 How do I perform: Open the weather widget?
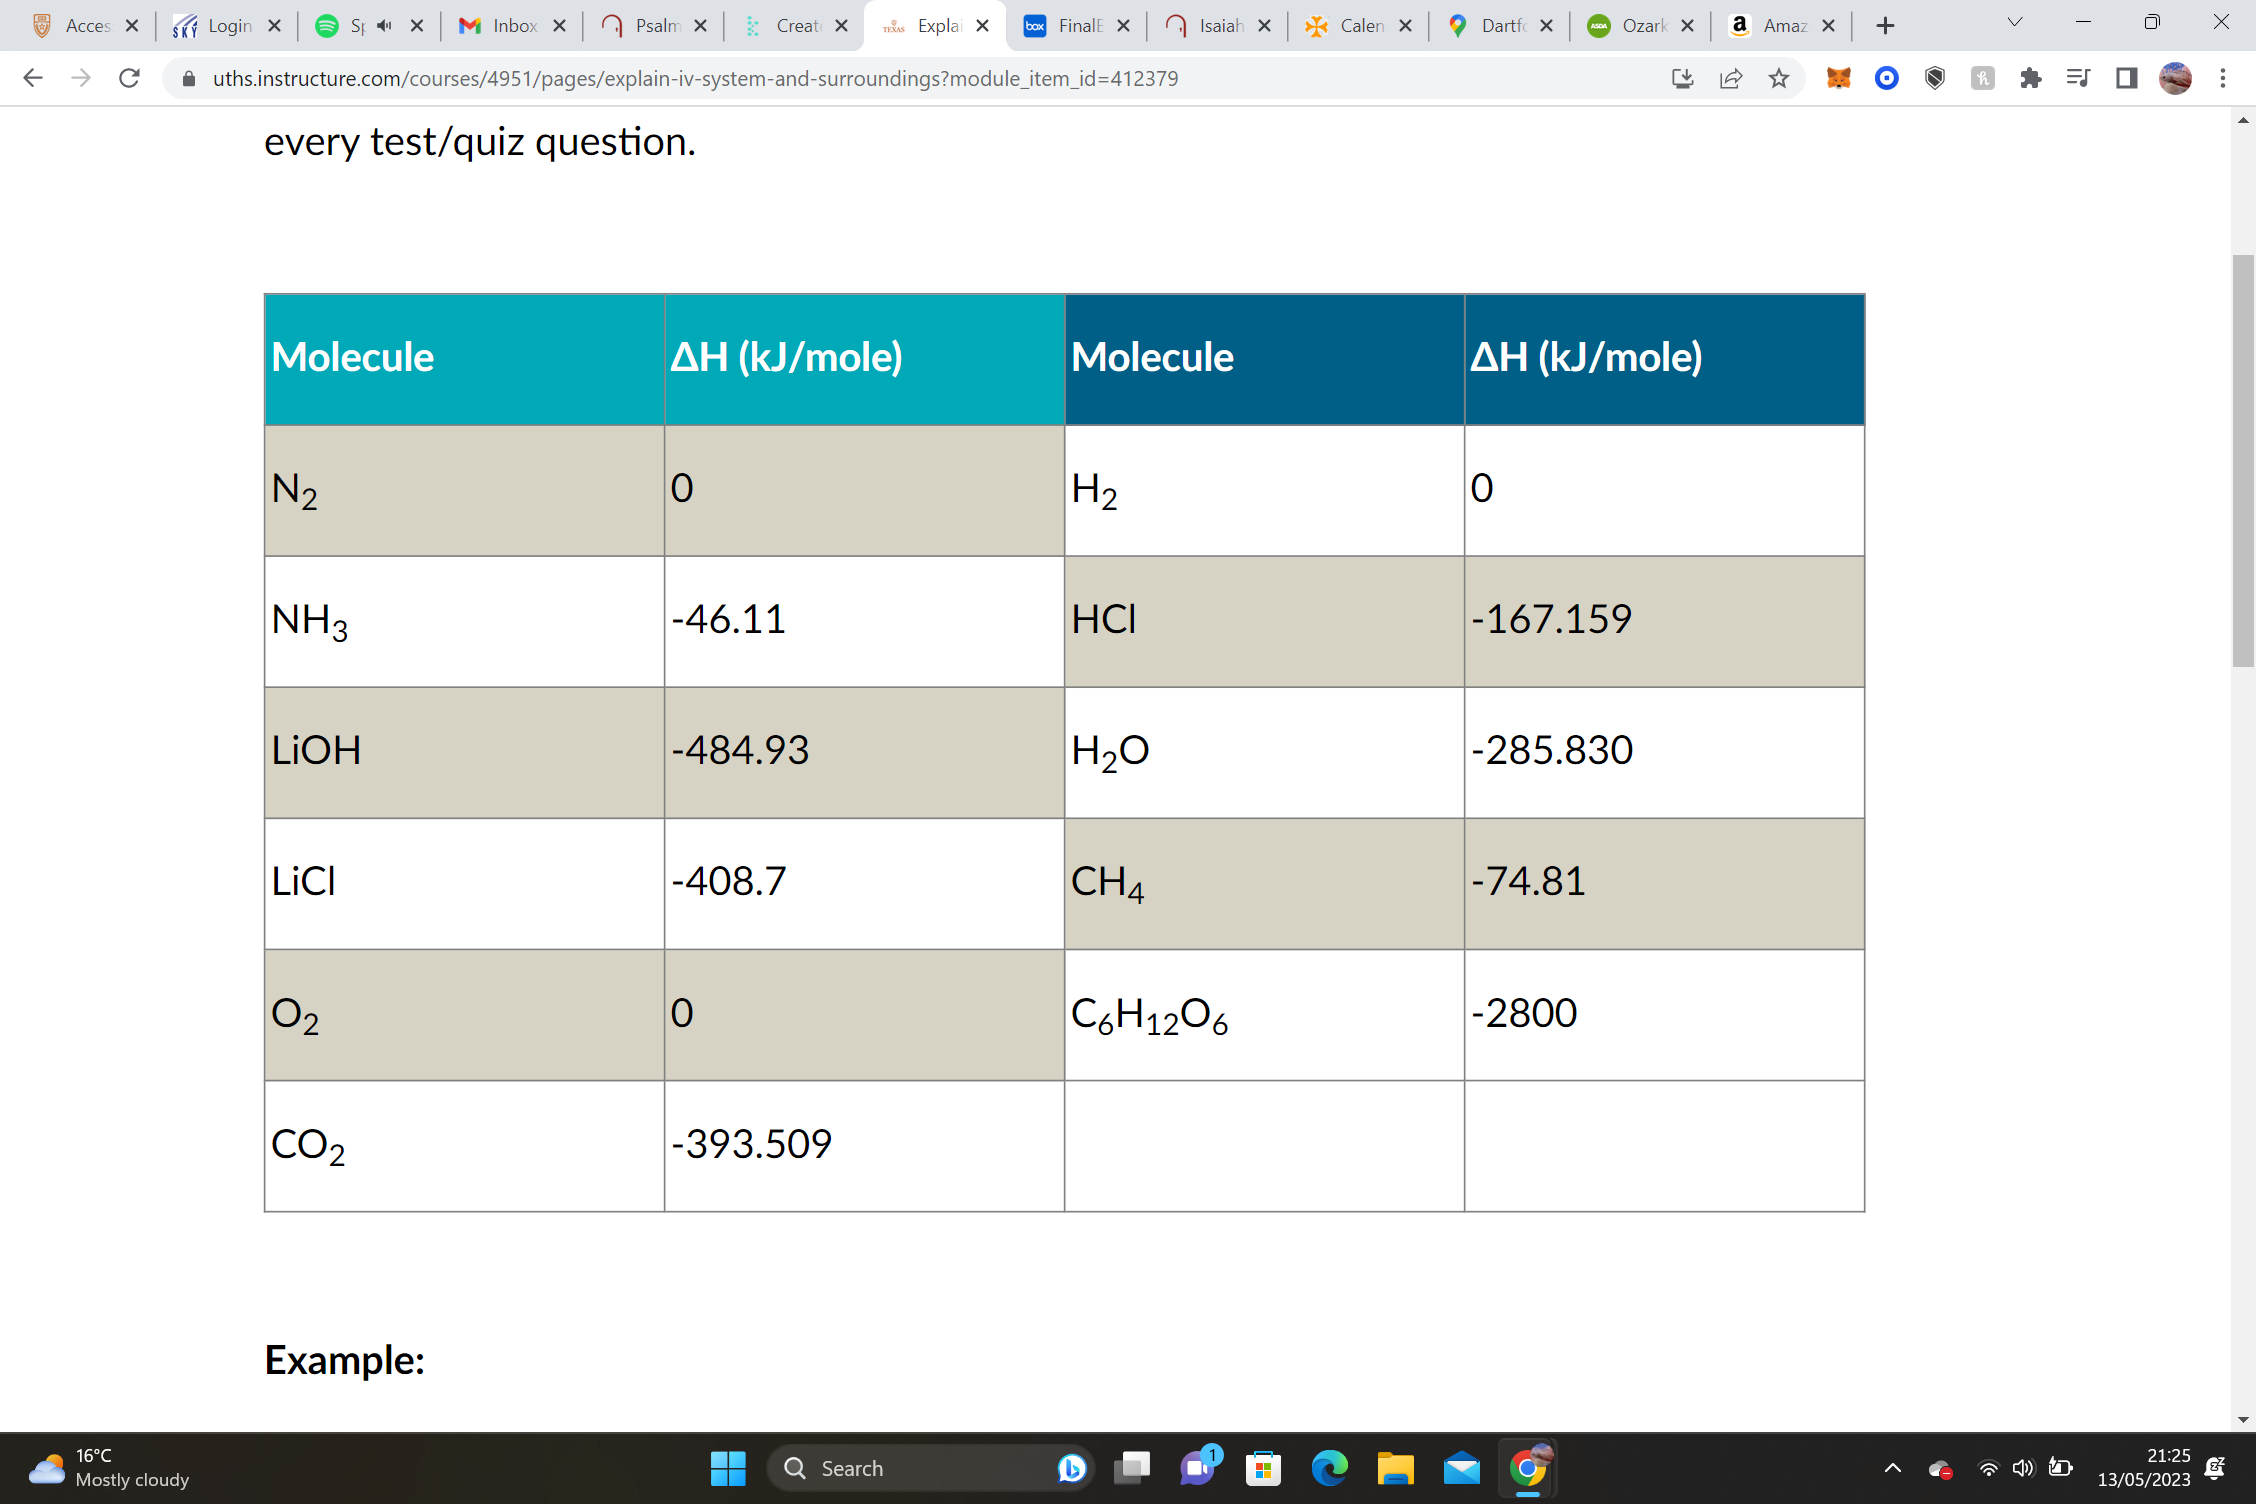108,1468
